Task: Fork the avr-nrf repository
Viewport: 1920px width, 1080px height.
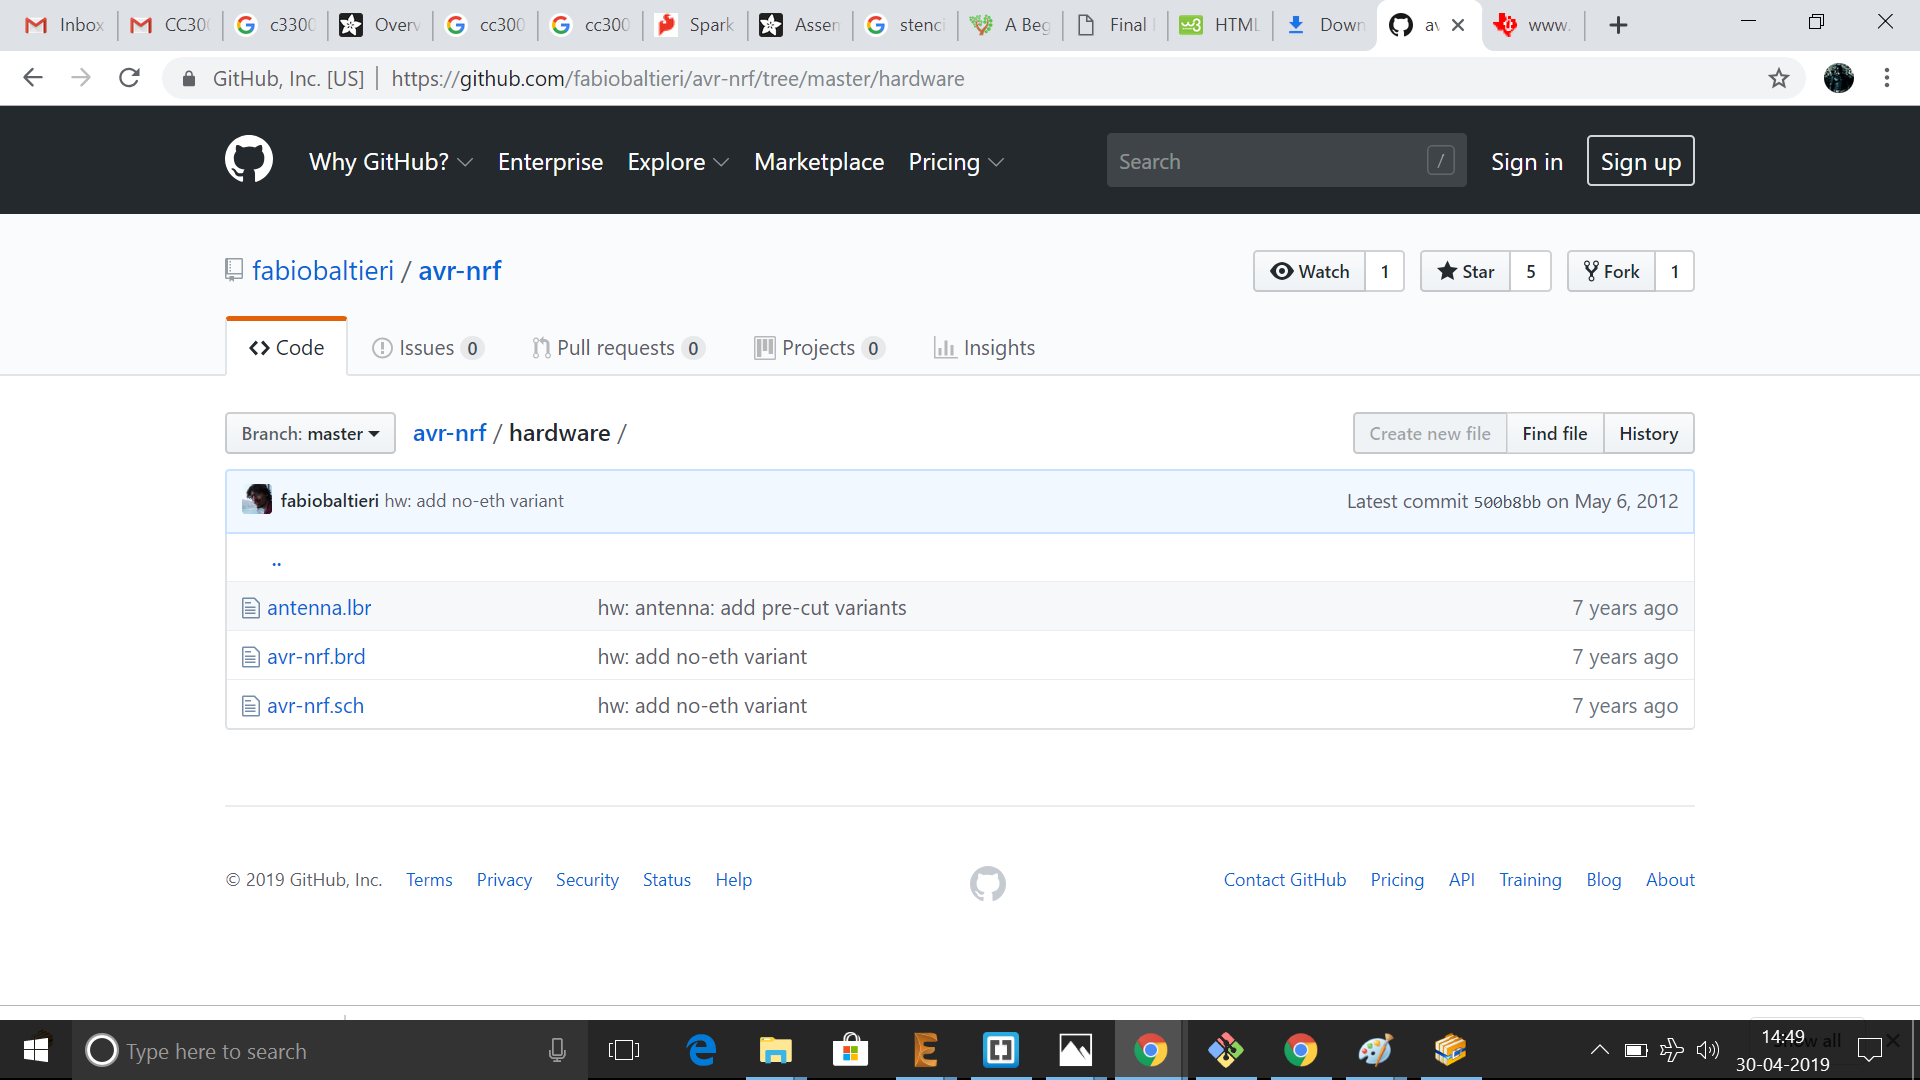Action: (x=1611, y=271)
